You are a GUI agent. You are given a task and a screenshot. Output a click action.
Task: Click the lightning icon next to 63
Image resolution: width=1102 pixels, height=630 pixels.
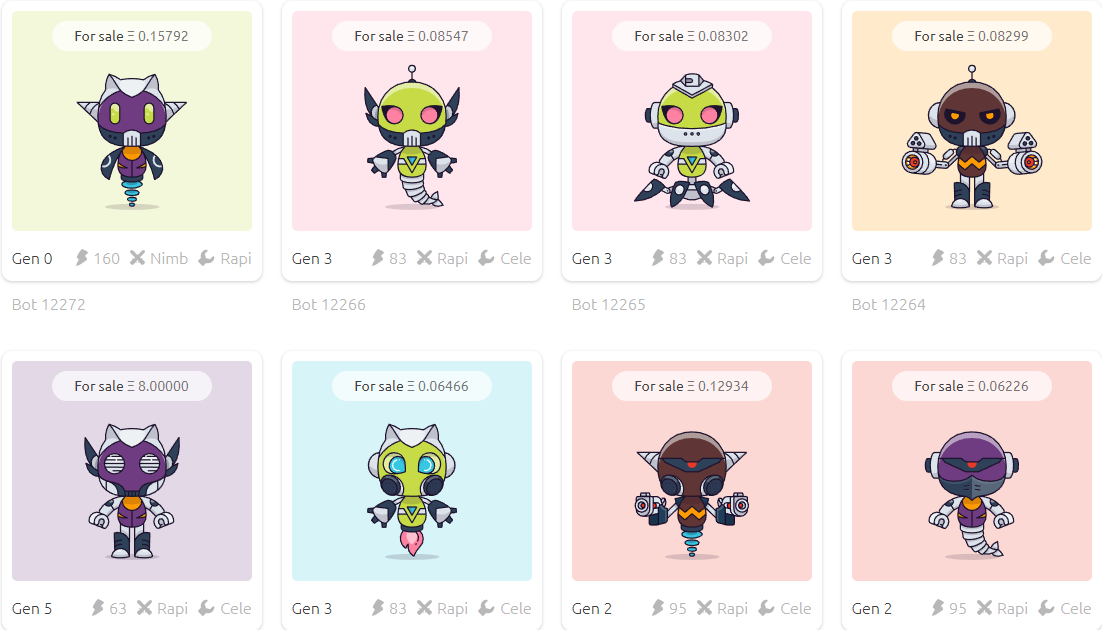(98, 608)
